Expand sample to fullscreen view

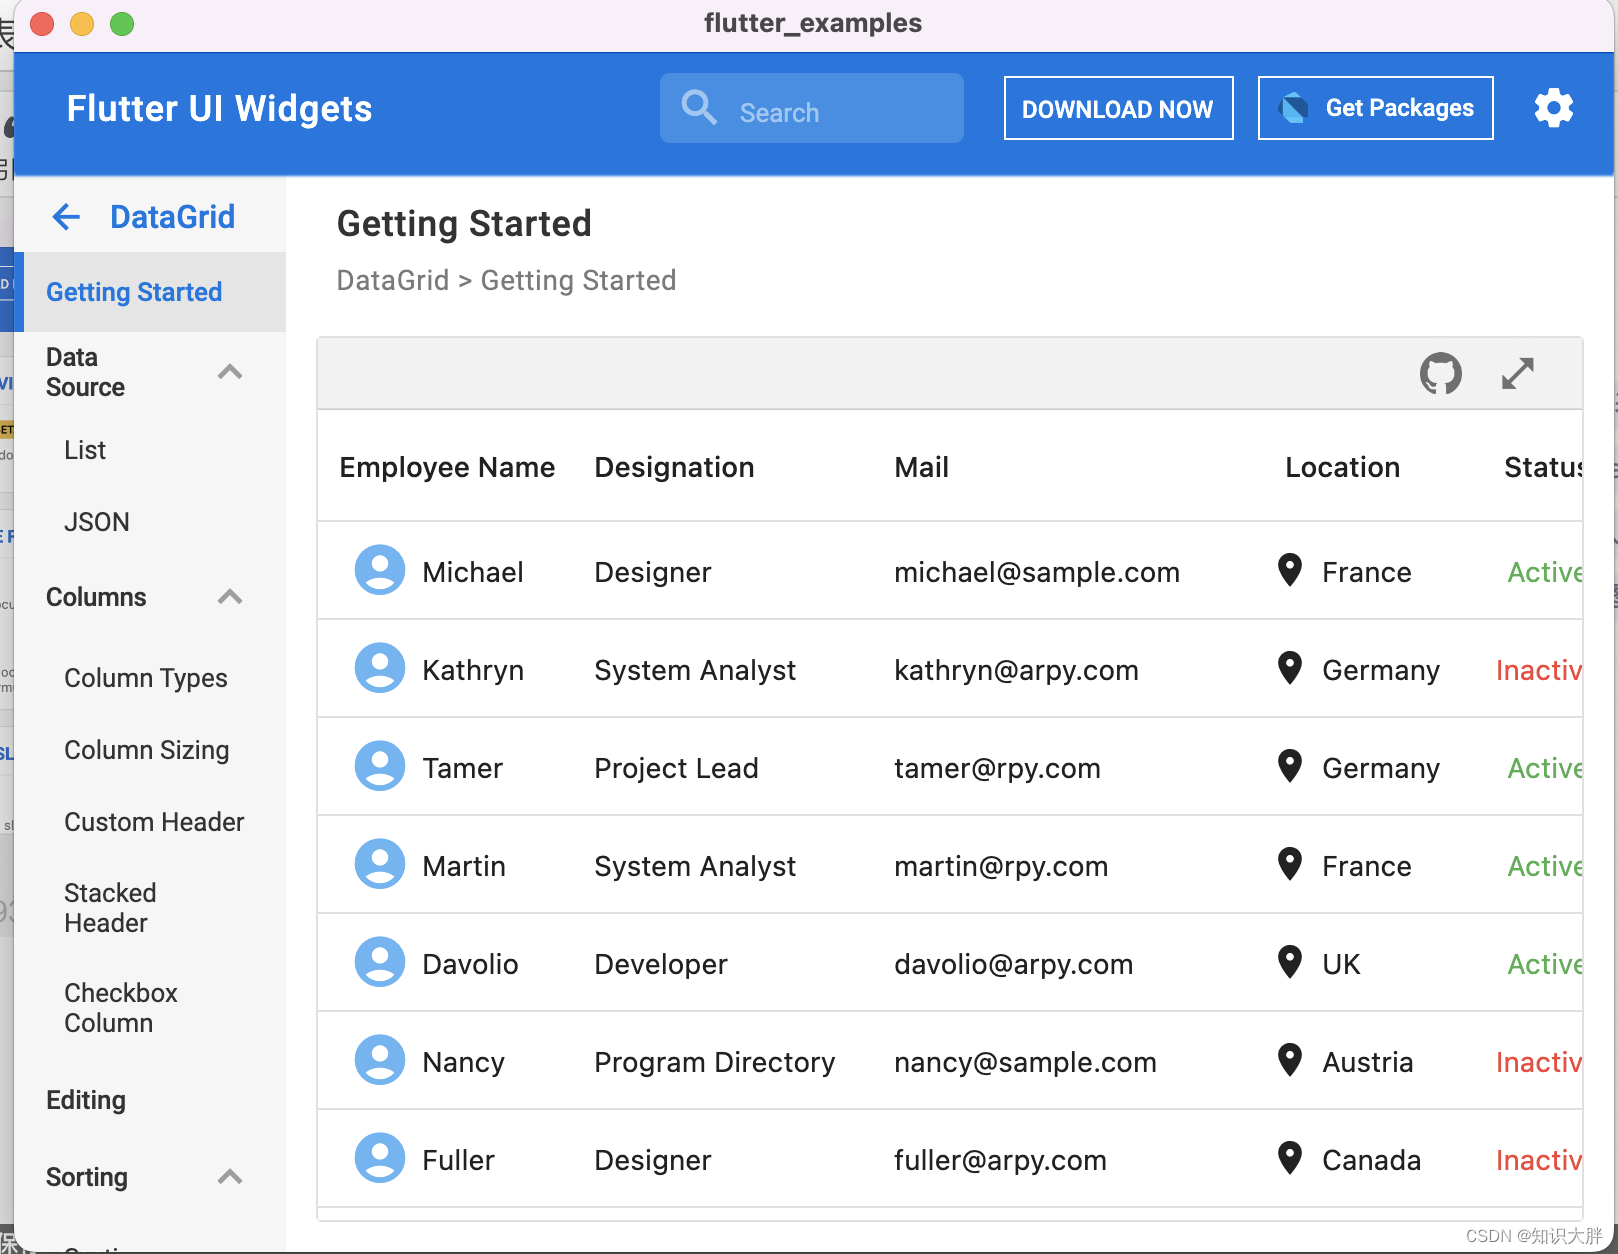1517,374
